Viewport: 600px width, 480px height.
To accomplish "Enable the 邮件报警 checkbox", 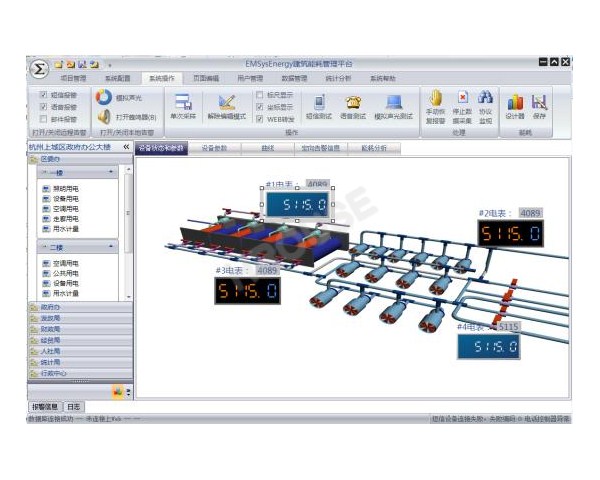I will click(42, 118).
